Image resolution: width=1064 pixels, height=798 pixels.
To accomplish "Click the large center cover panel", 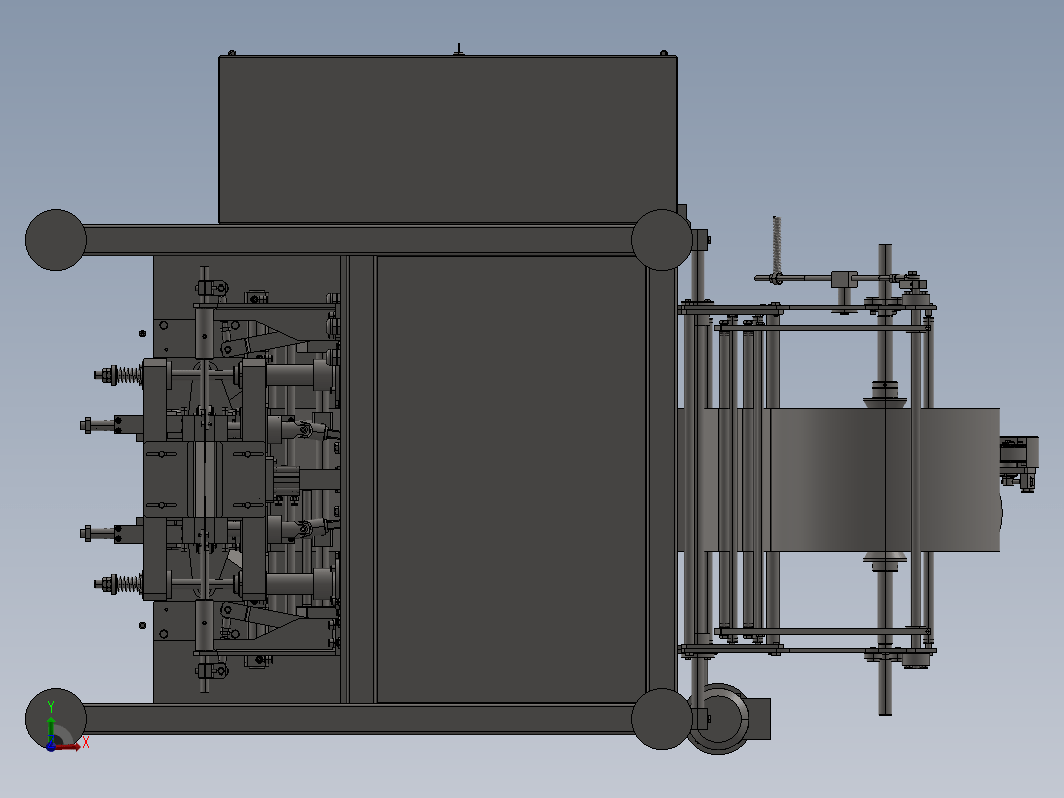I will pyautogui.click(x=511, y=479).
